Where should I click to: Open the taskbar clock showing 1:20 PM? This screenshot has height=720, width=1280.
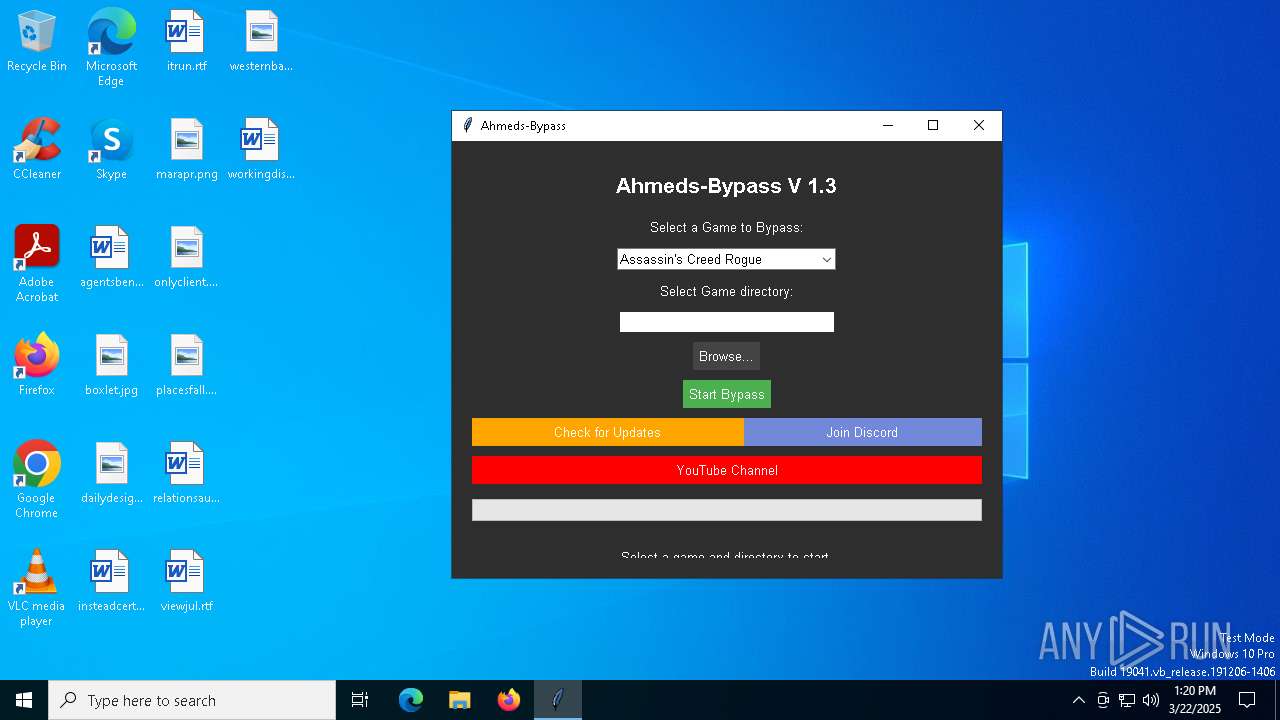pyautogui.click(x=1195, y=700)
